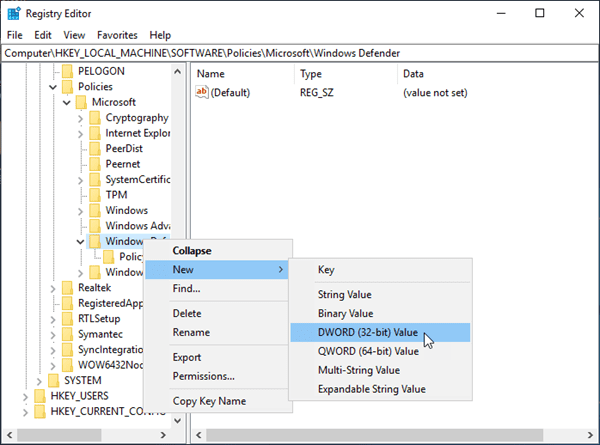Select QWORD (64-bit) Value
This screenshot has height=445, width=600.
(380, 351)
